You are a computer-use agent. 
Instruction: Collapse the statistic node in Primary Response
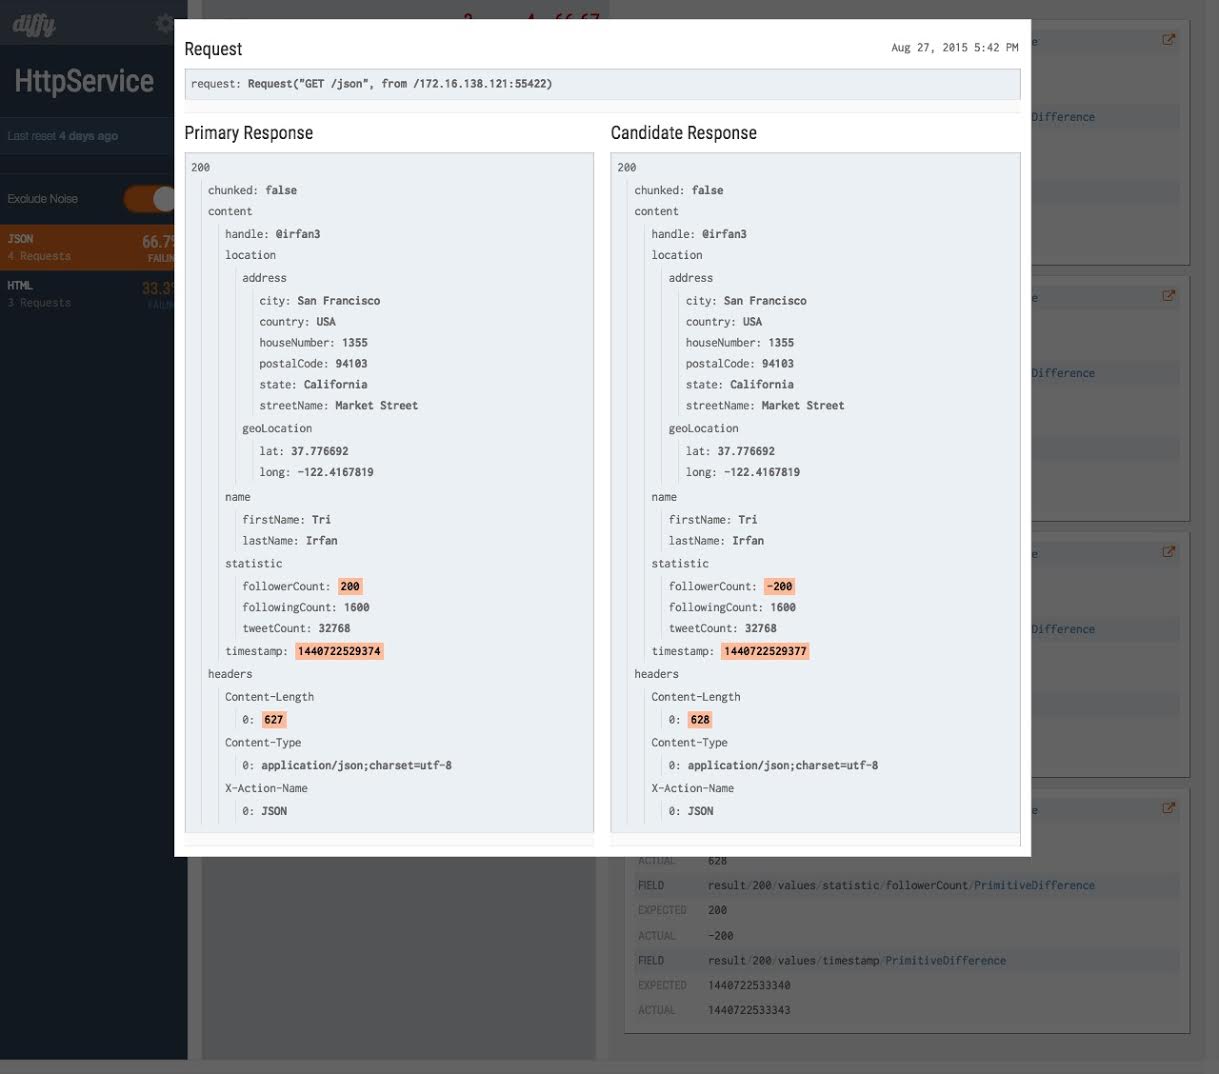(x=253, y=564)
